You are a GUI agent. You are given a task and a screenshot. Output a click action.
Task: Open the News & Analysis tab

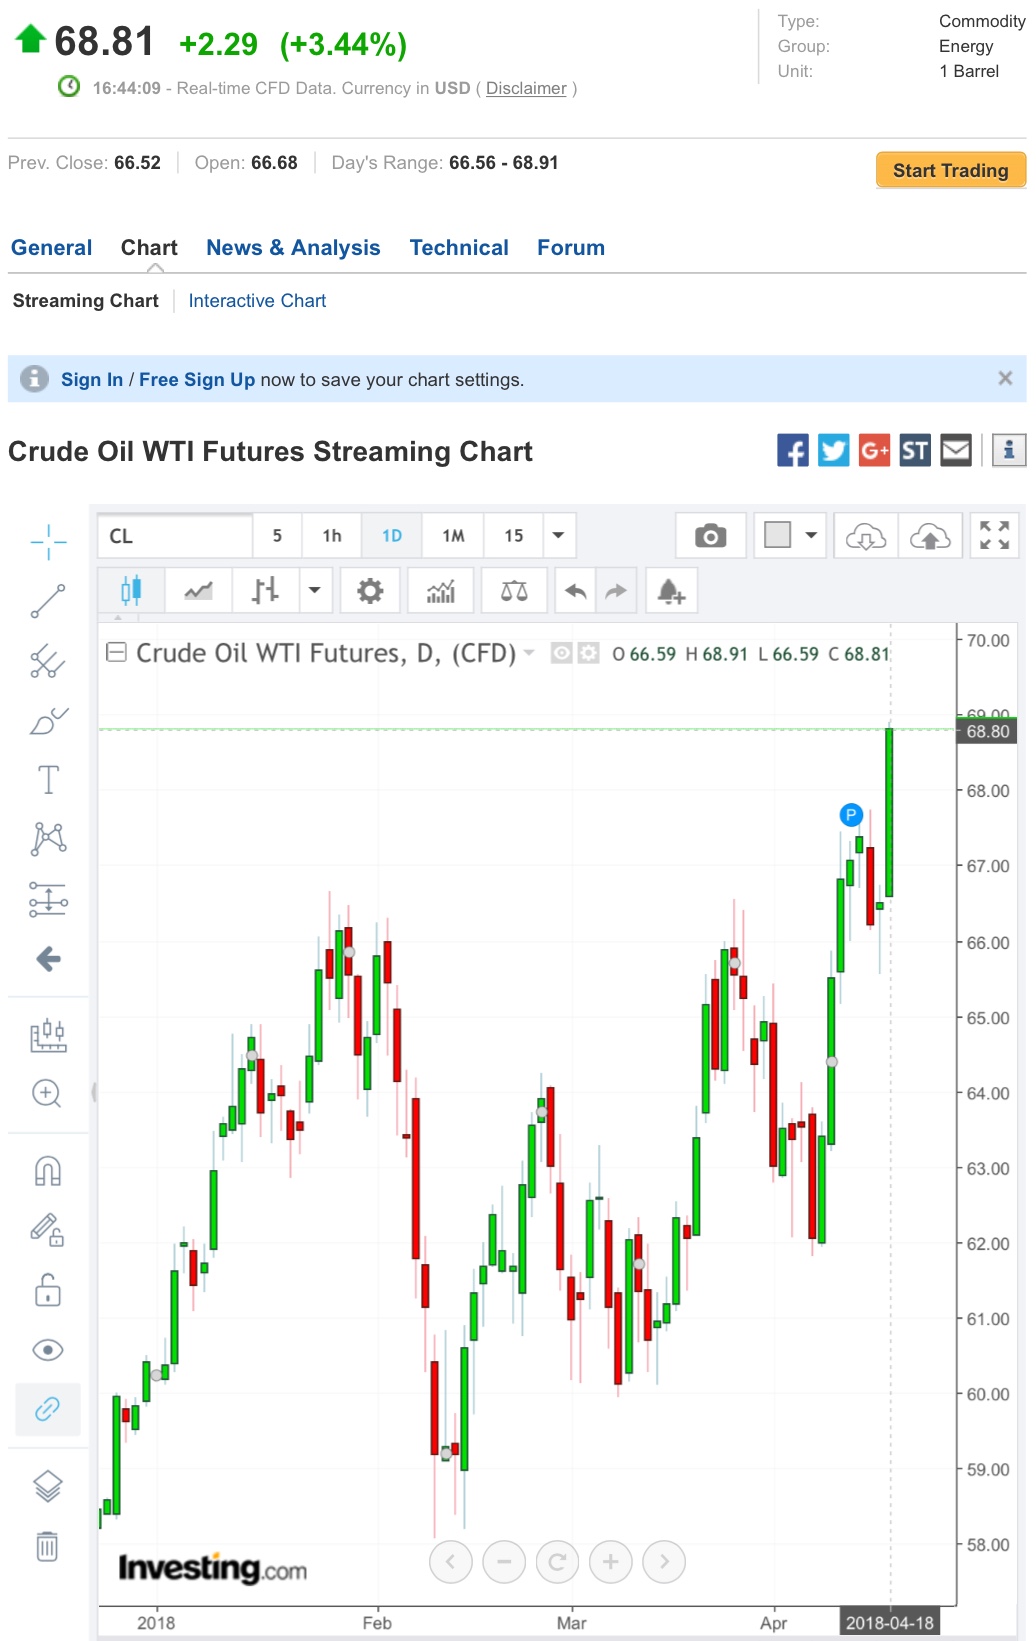tap(293, 248)
